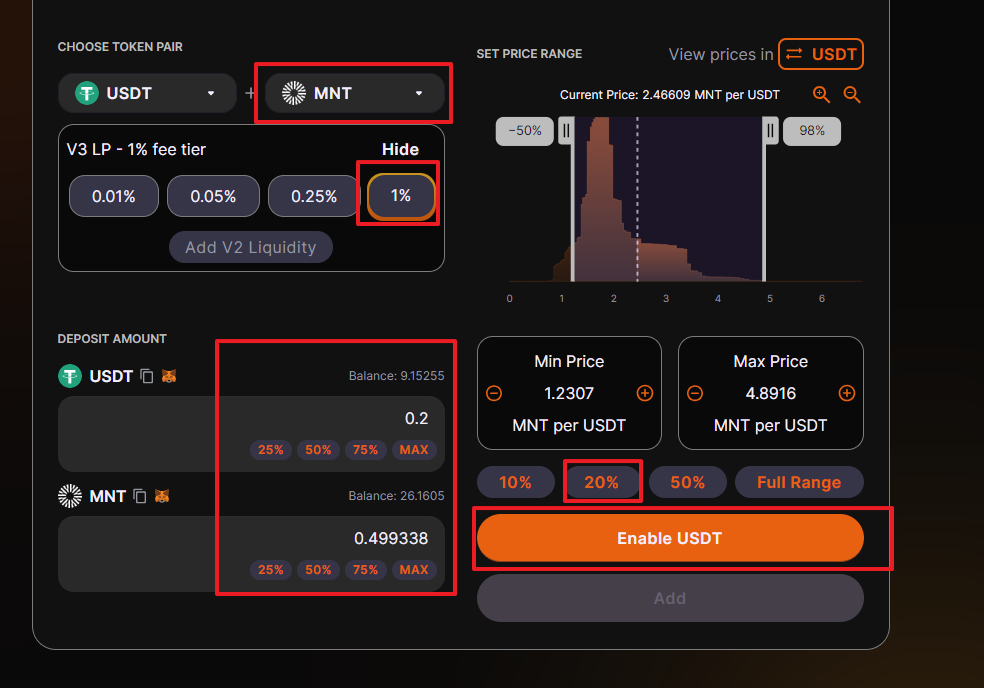Click the Enable USDT button
This screenshot has height=688, width=984.
point(670,538)
